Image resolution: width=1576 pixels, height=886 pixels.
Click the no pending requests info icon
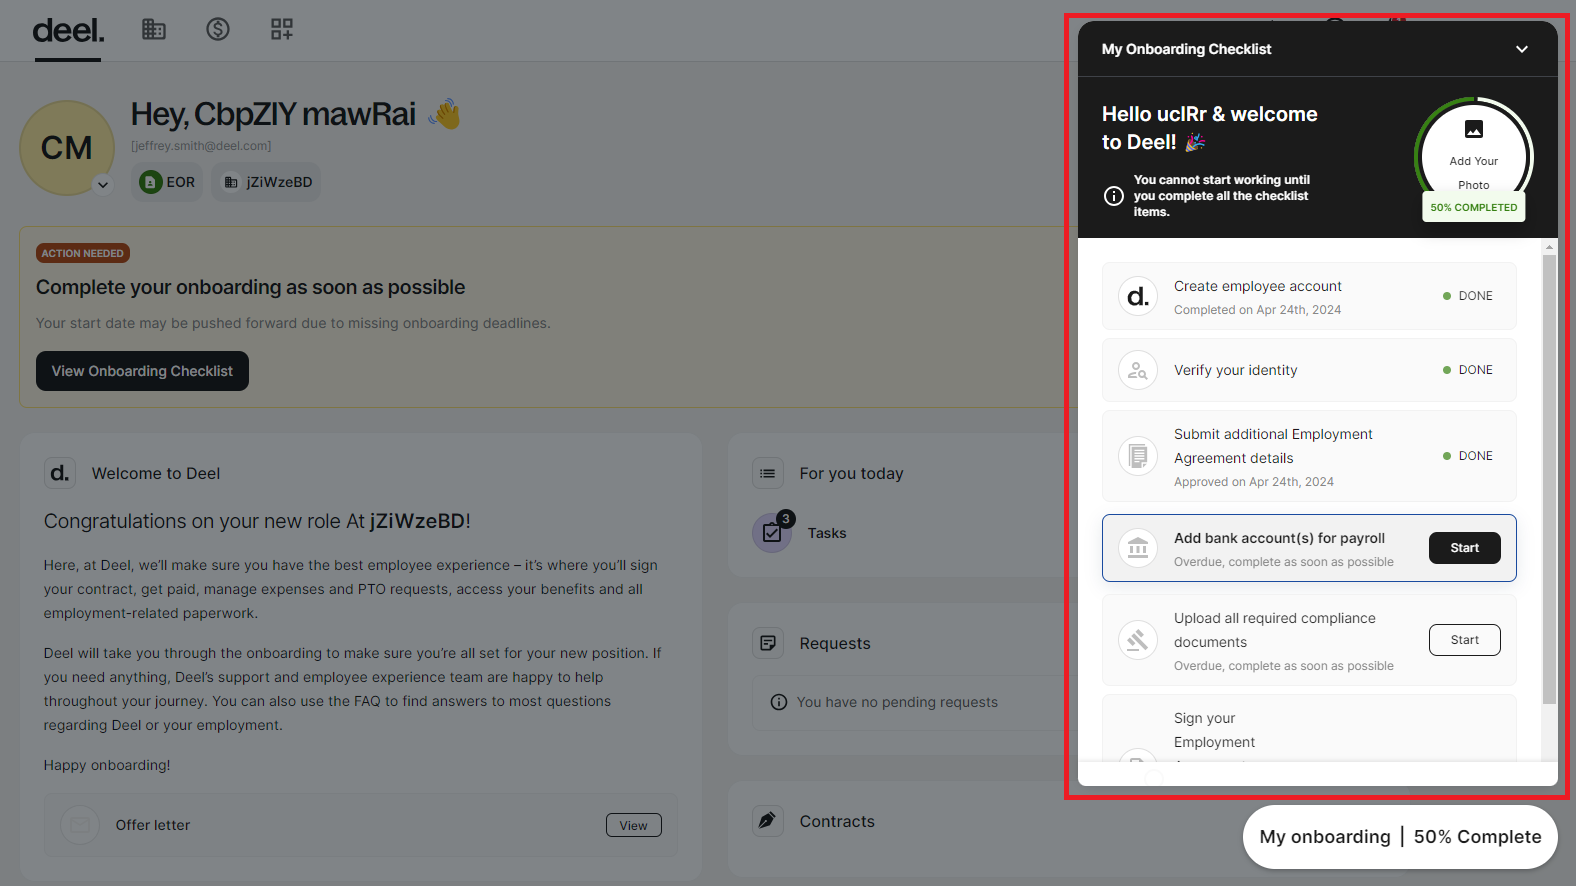[x=779, y=702]
